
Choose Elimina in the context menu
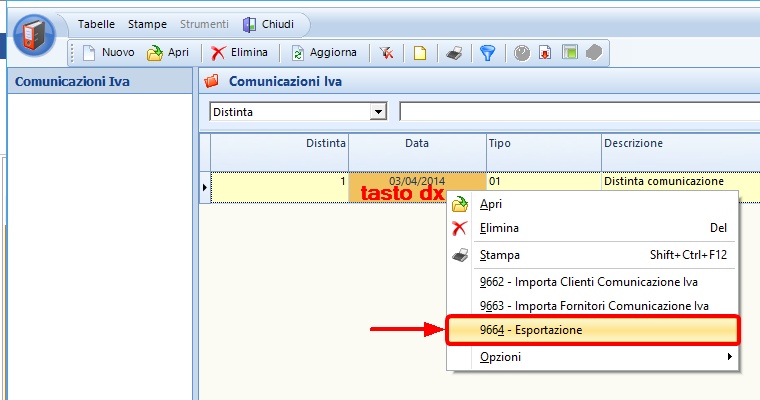[x=592, y=228]
